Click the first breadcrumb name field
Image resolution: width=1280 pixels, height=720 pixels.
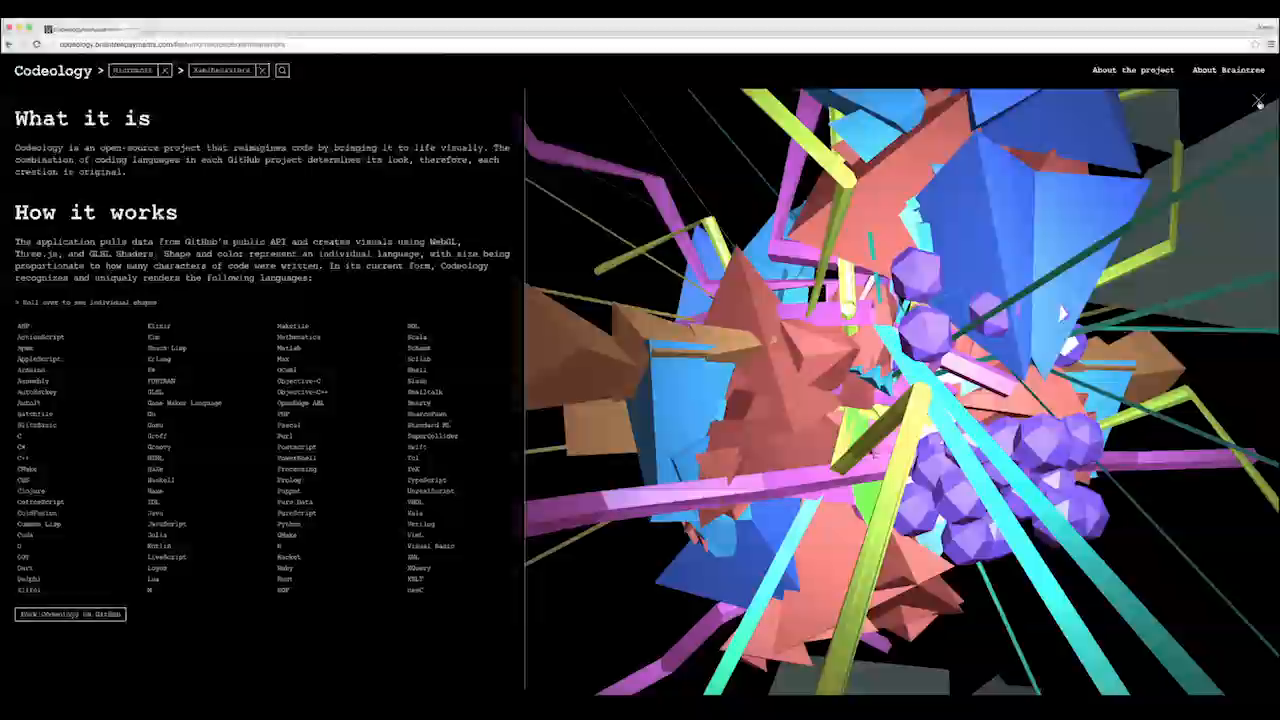tap(133, 70)
